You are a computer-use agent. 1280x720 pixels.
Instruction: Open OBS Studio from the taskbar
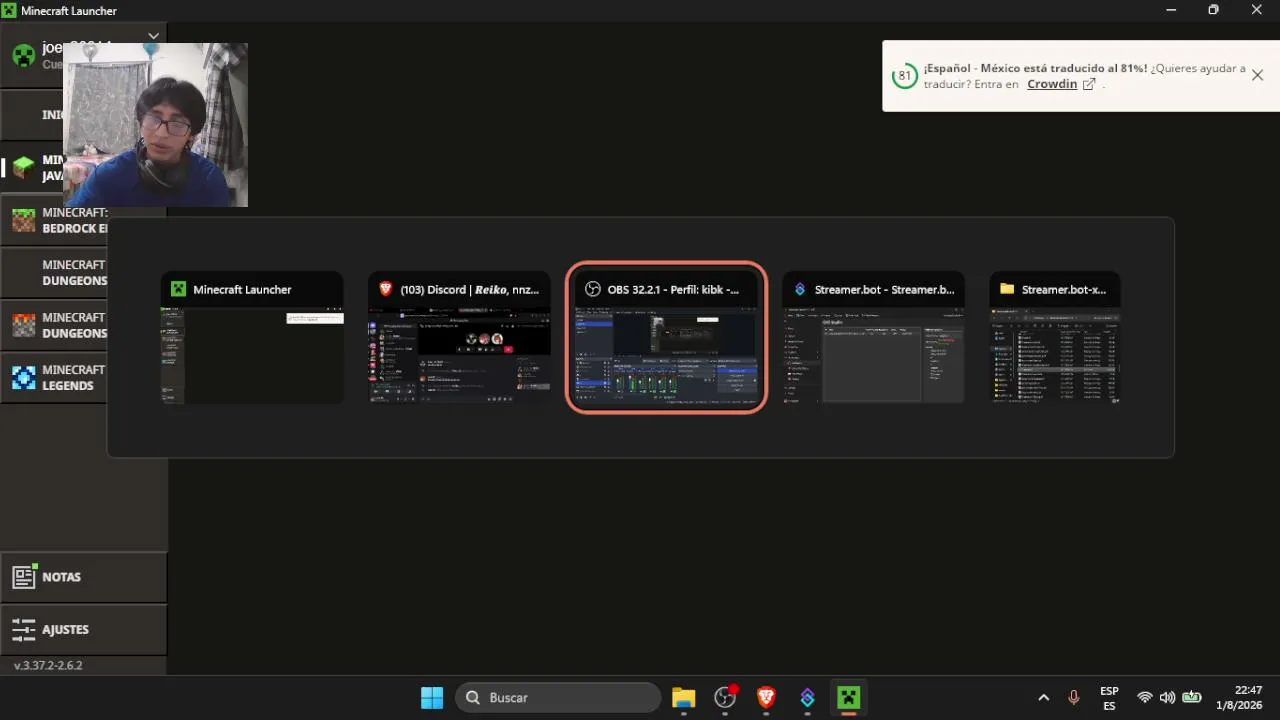[726, 697]
